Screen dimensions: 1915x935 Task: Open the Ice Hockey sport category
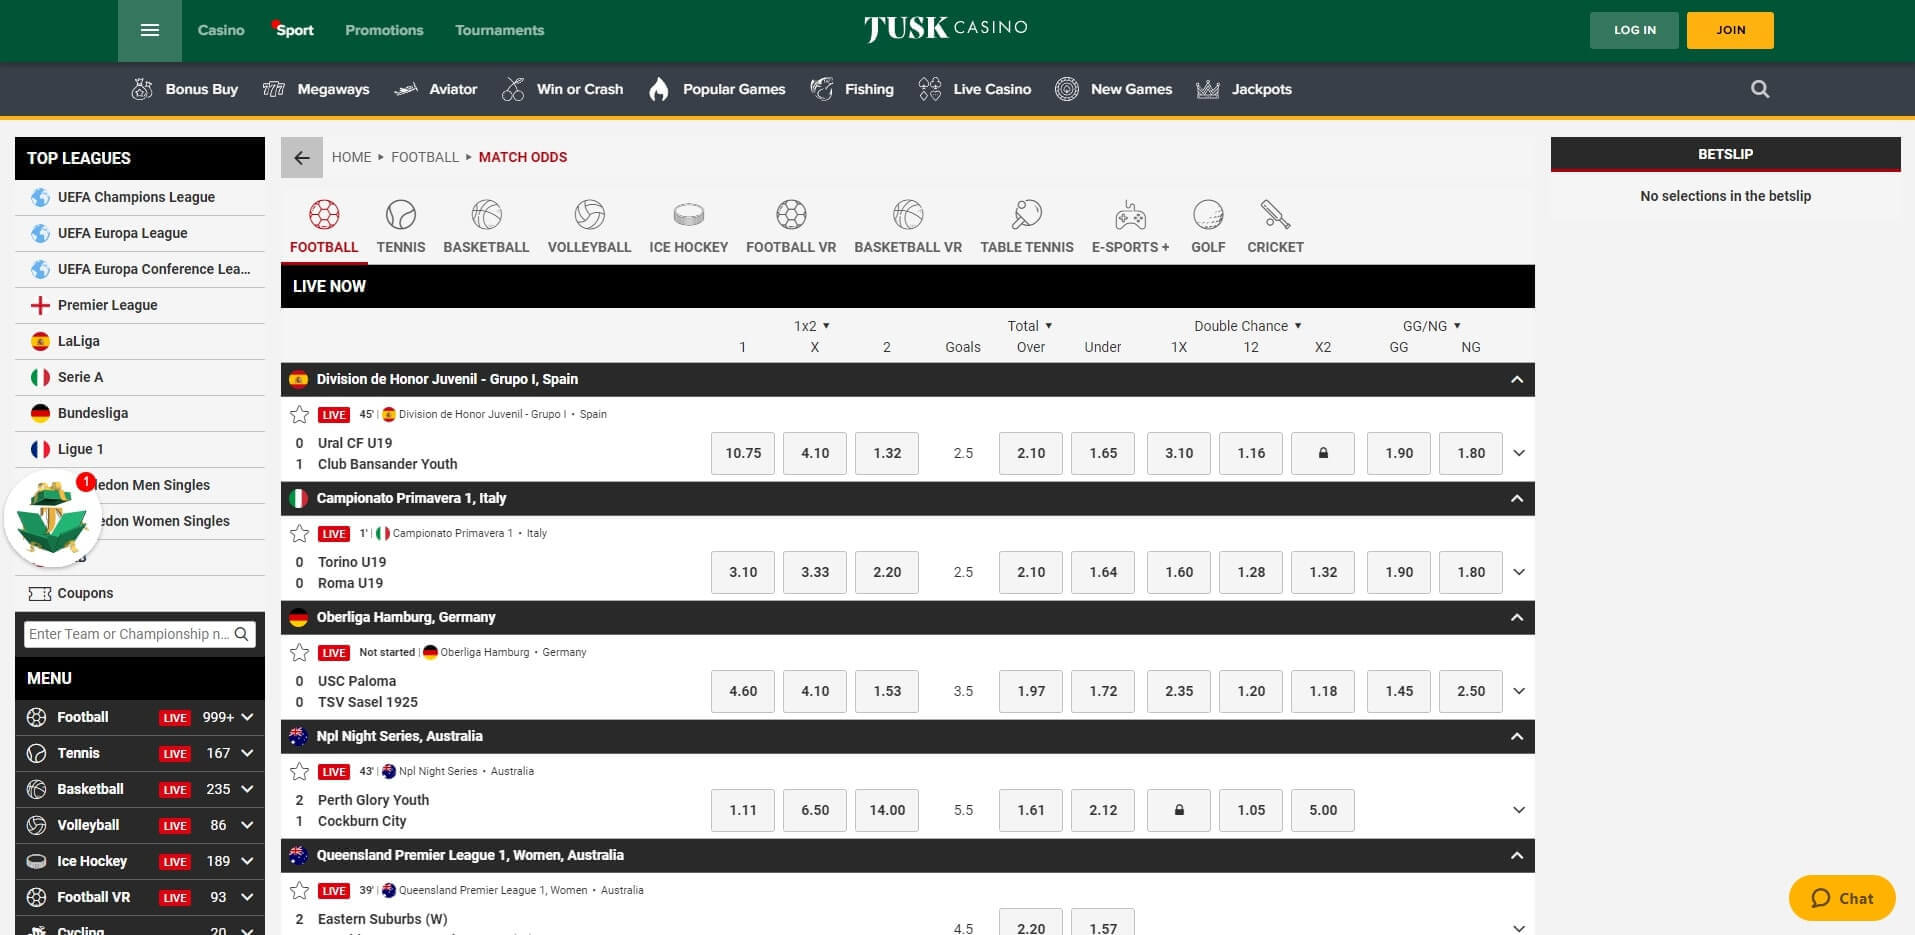coord(688,222)
